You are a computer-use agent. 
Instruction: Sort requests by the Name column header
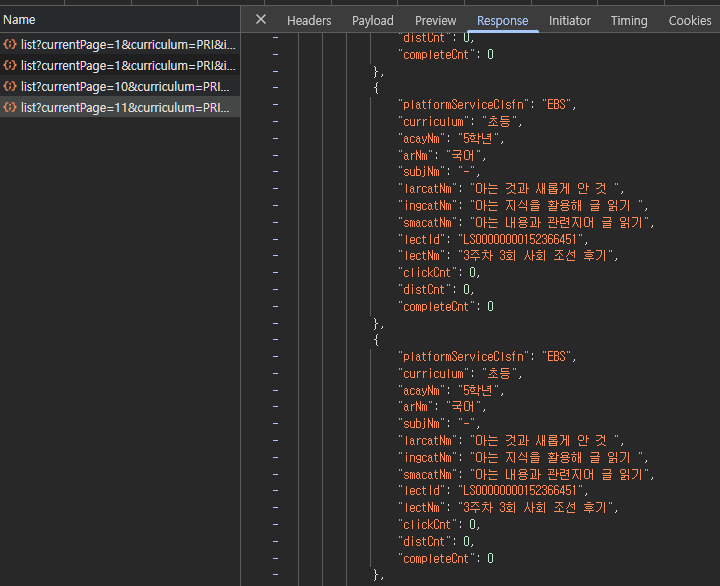[x=20, y=20]
